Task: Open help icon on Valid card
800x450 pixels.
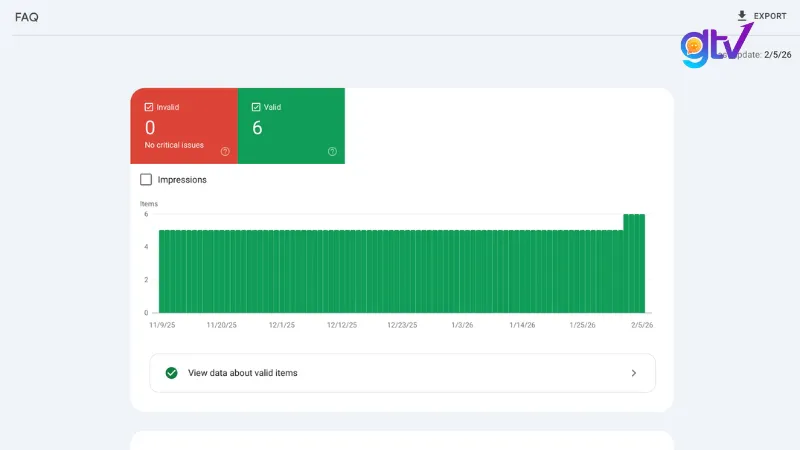Action: point(332,152)
